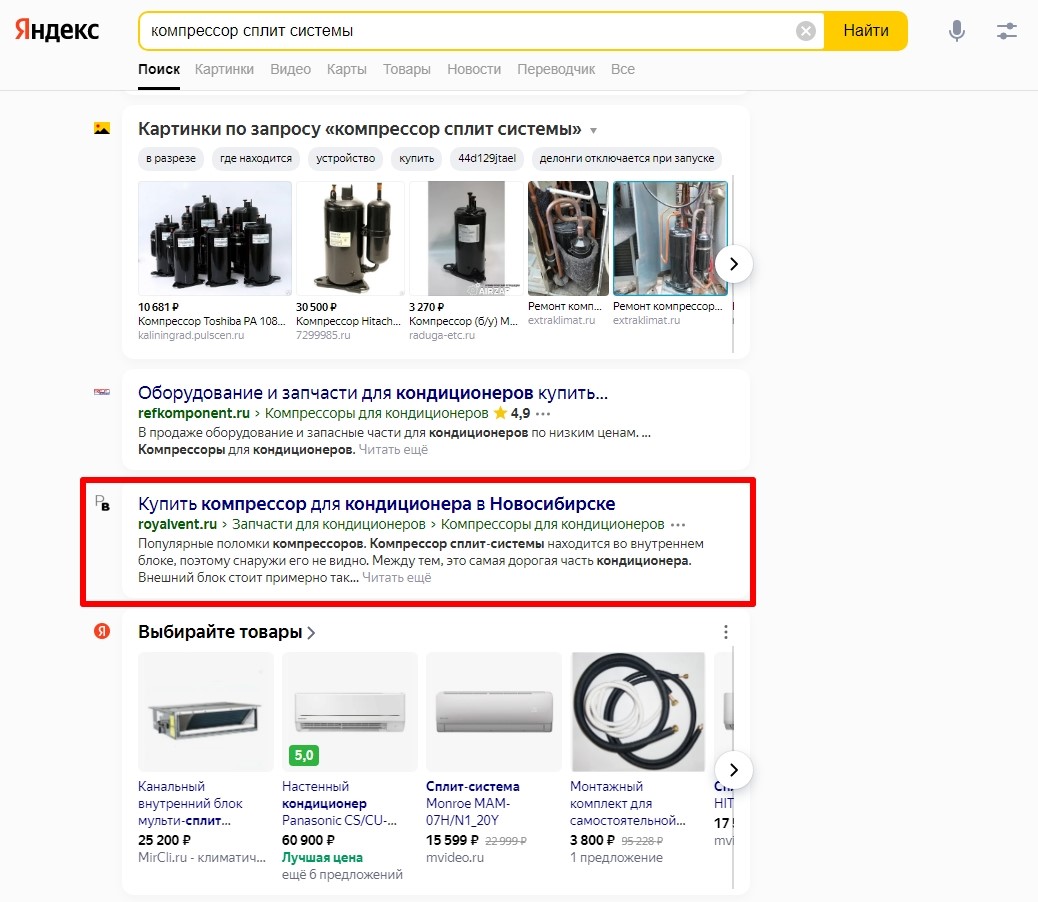Open three-dot menu for products block
This screenshot has height=902, width=1038.
[726, 632]
